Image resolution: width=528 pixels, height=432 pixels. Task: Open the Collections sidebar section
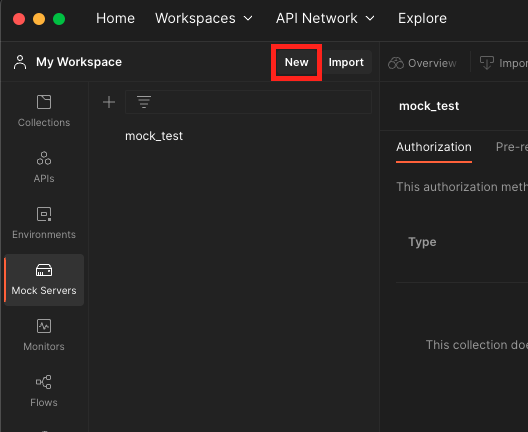click(44, 111)
